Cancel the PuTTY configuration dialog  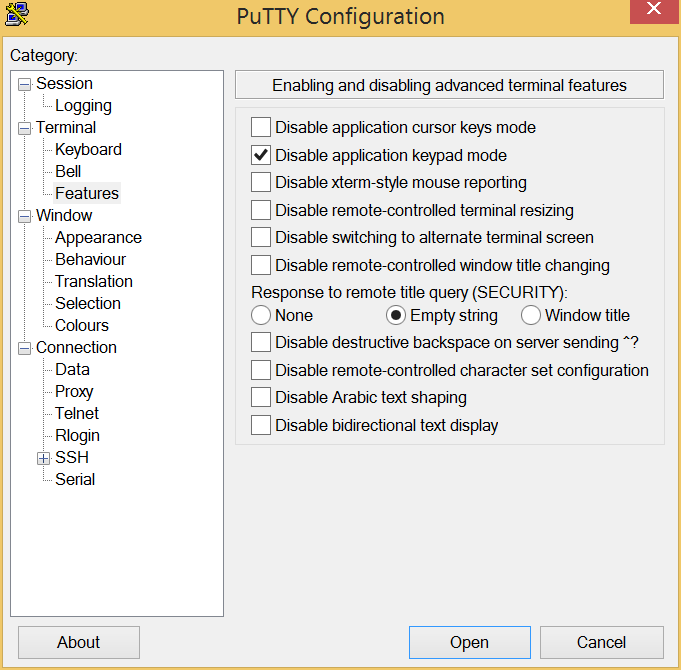pos(602,642)
